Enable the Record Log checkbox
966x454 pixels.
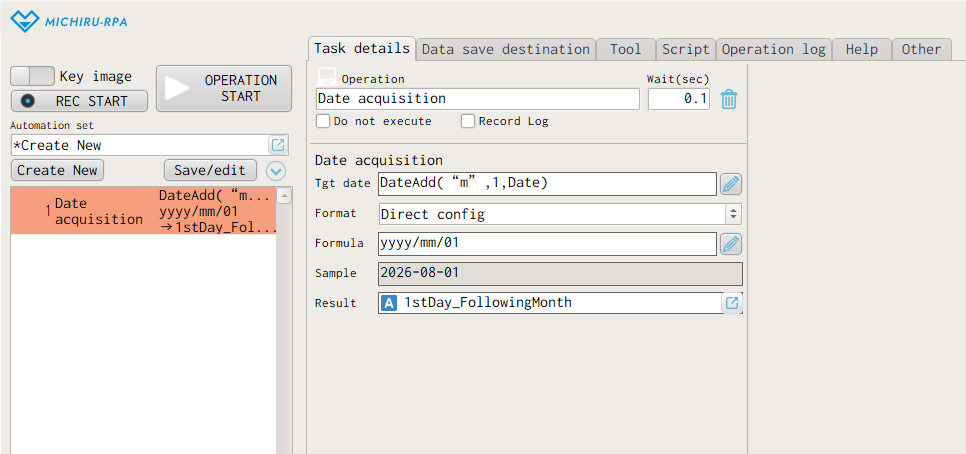[468, 121]
